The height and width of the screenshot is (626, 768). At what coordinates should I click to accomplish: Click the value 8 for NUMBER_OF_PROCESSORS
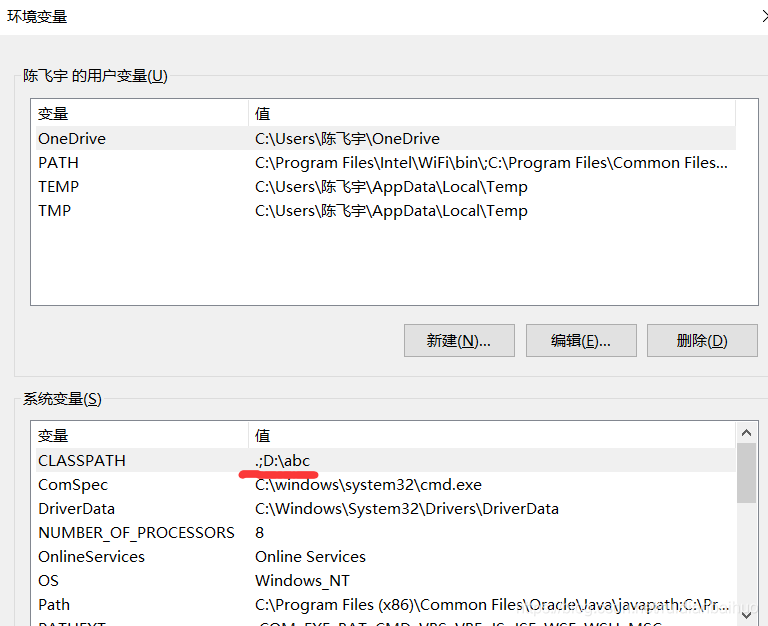coord(260,532)
